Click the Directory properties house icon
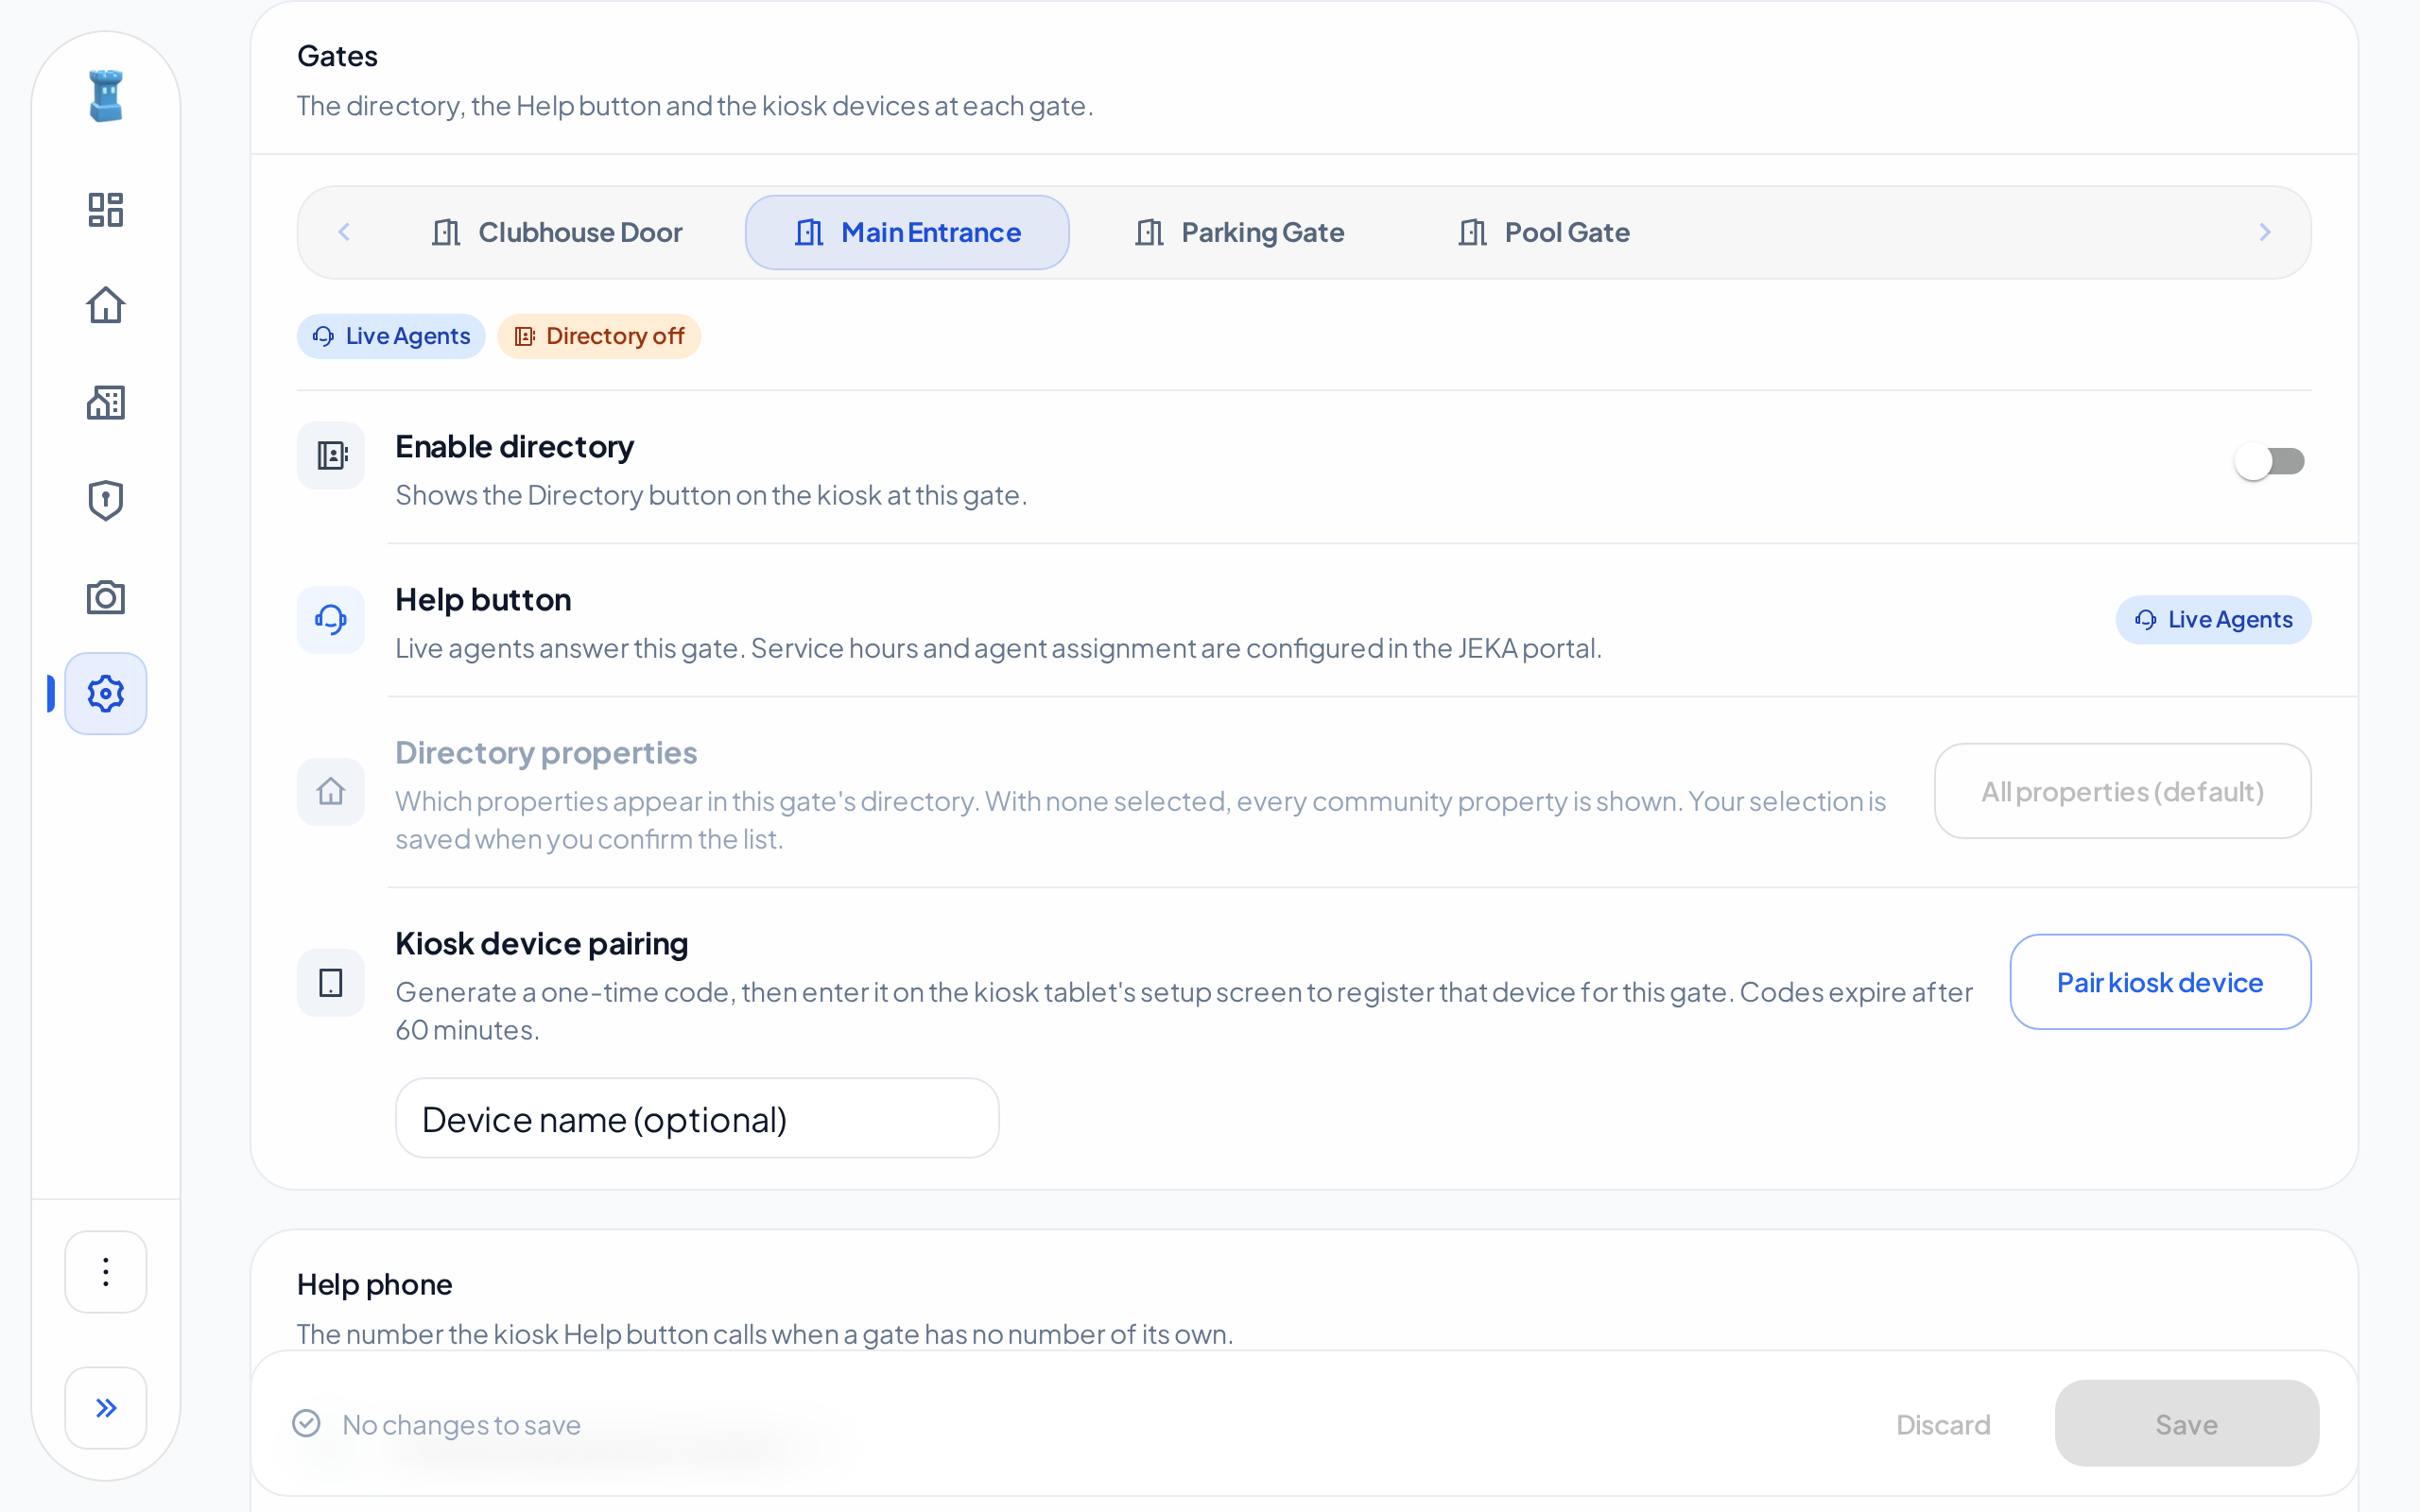 331,792
